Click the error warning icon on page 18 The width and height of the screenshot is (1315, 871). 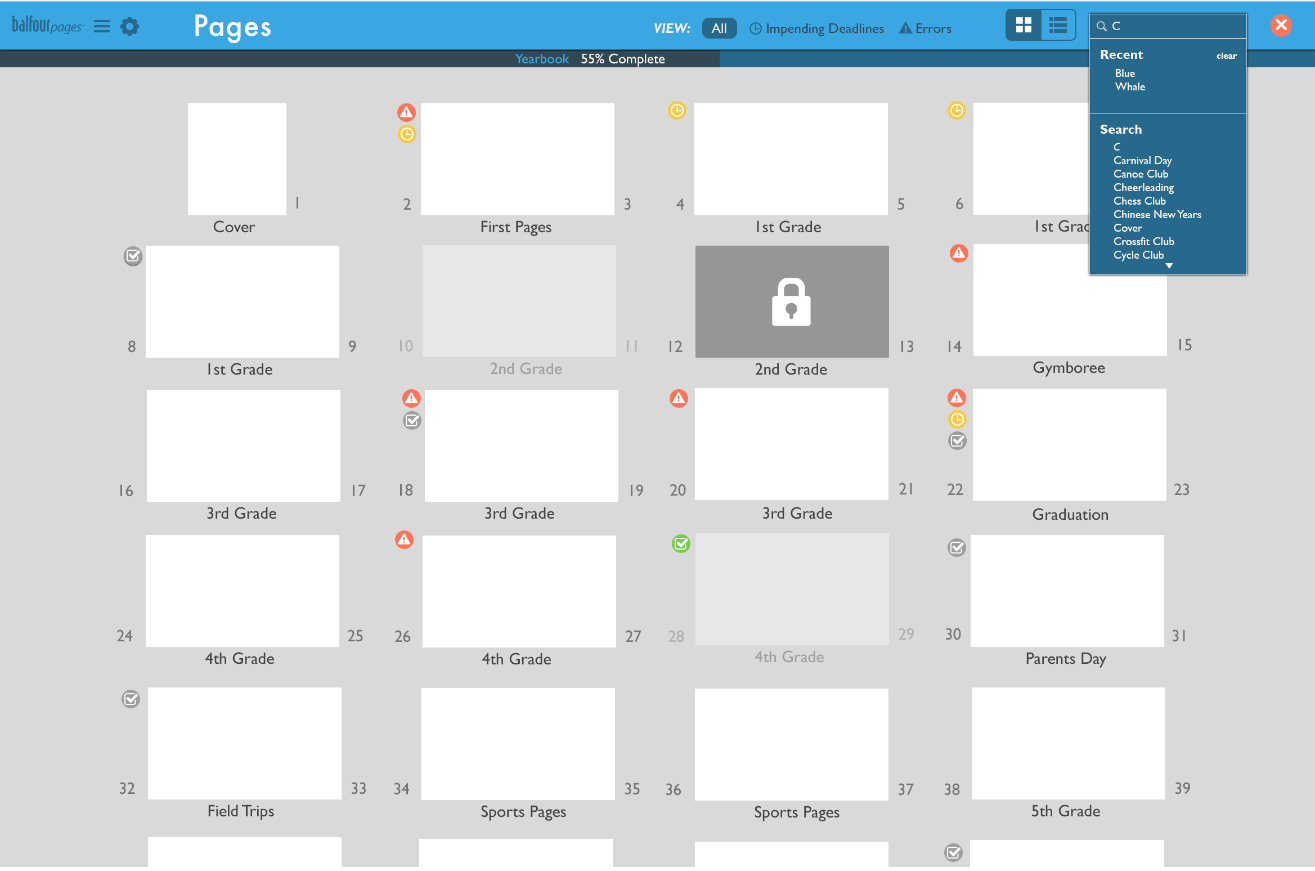(x=411, y=398)
